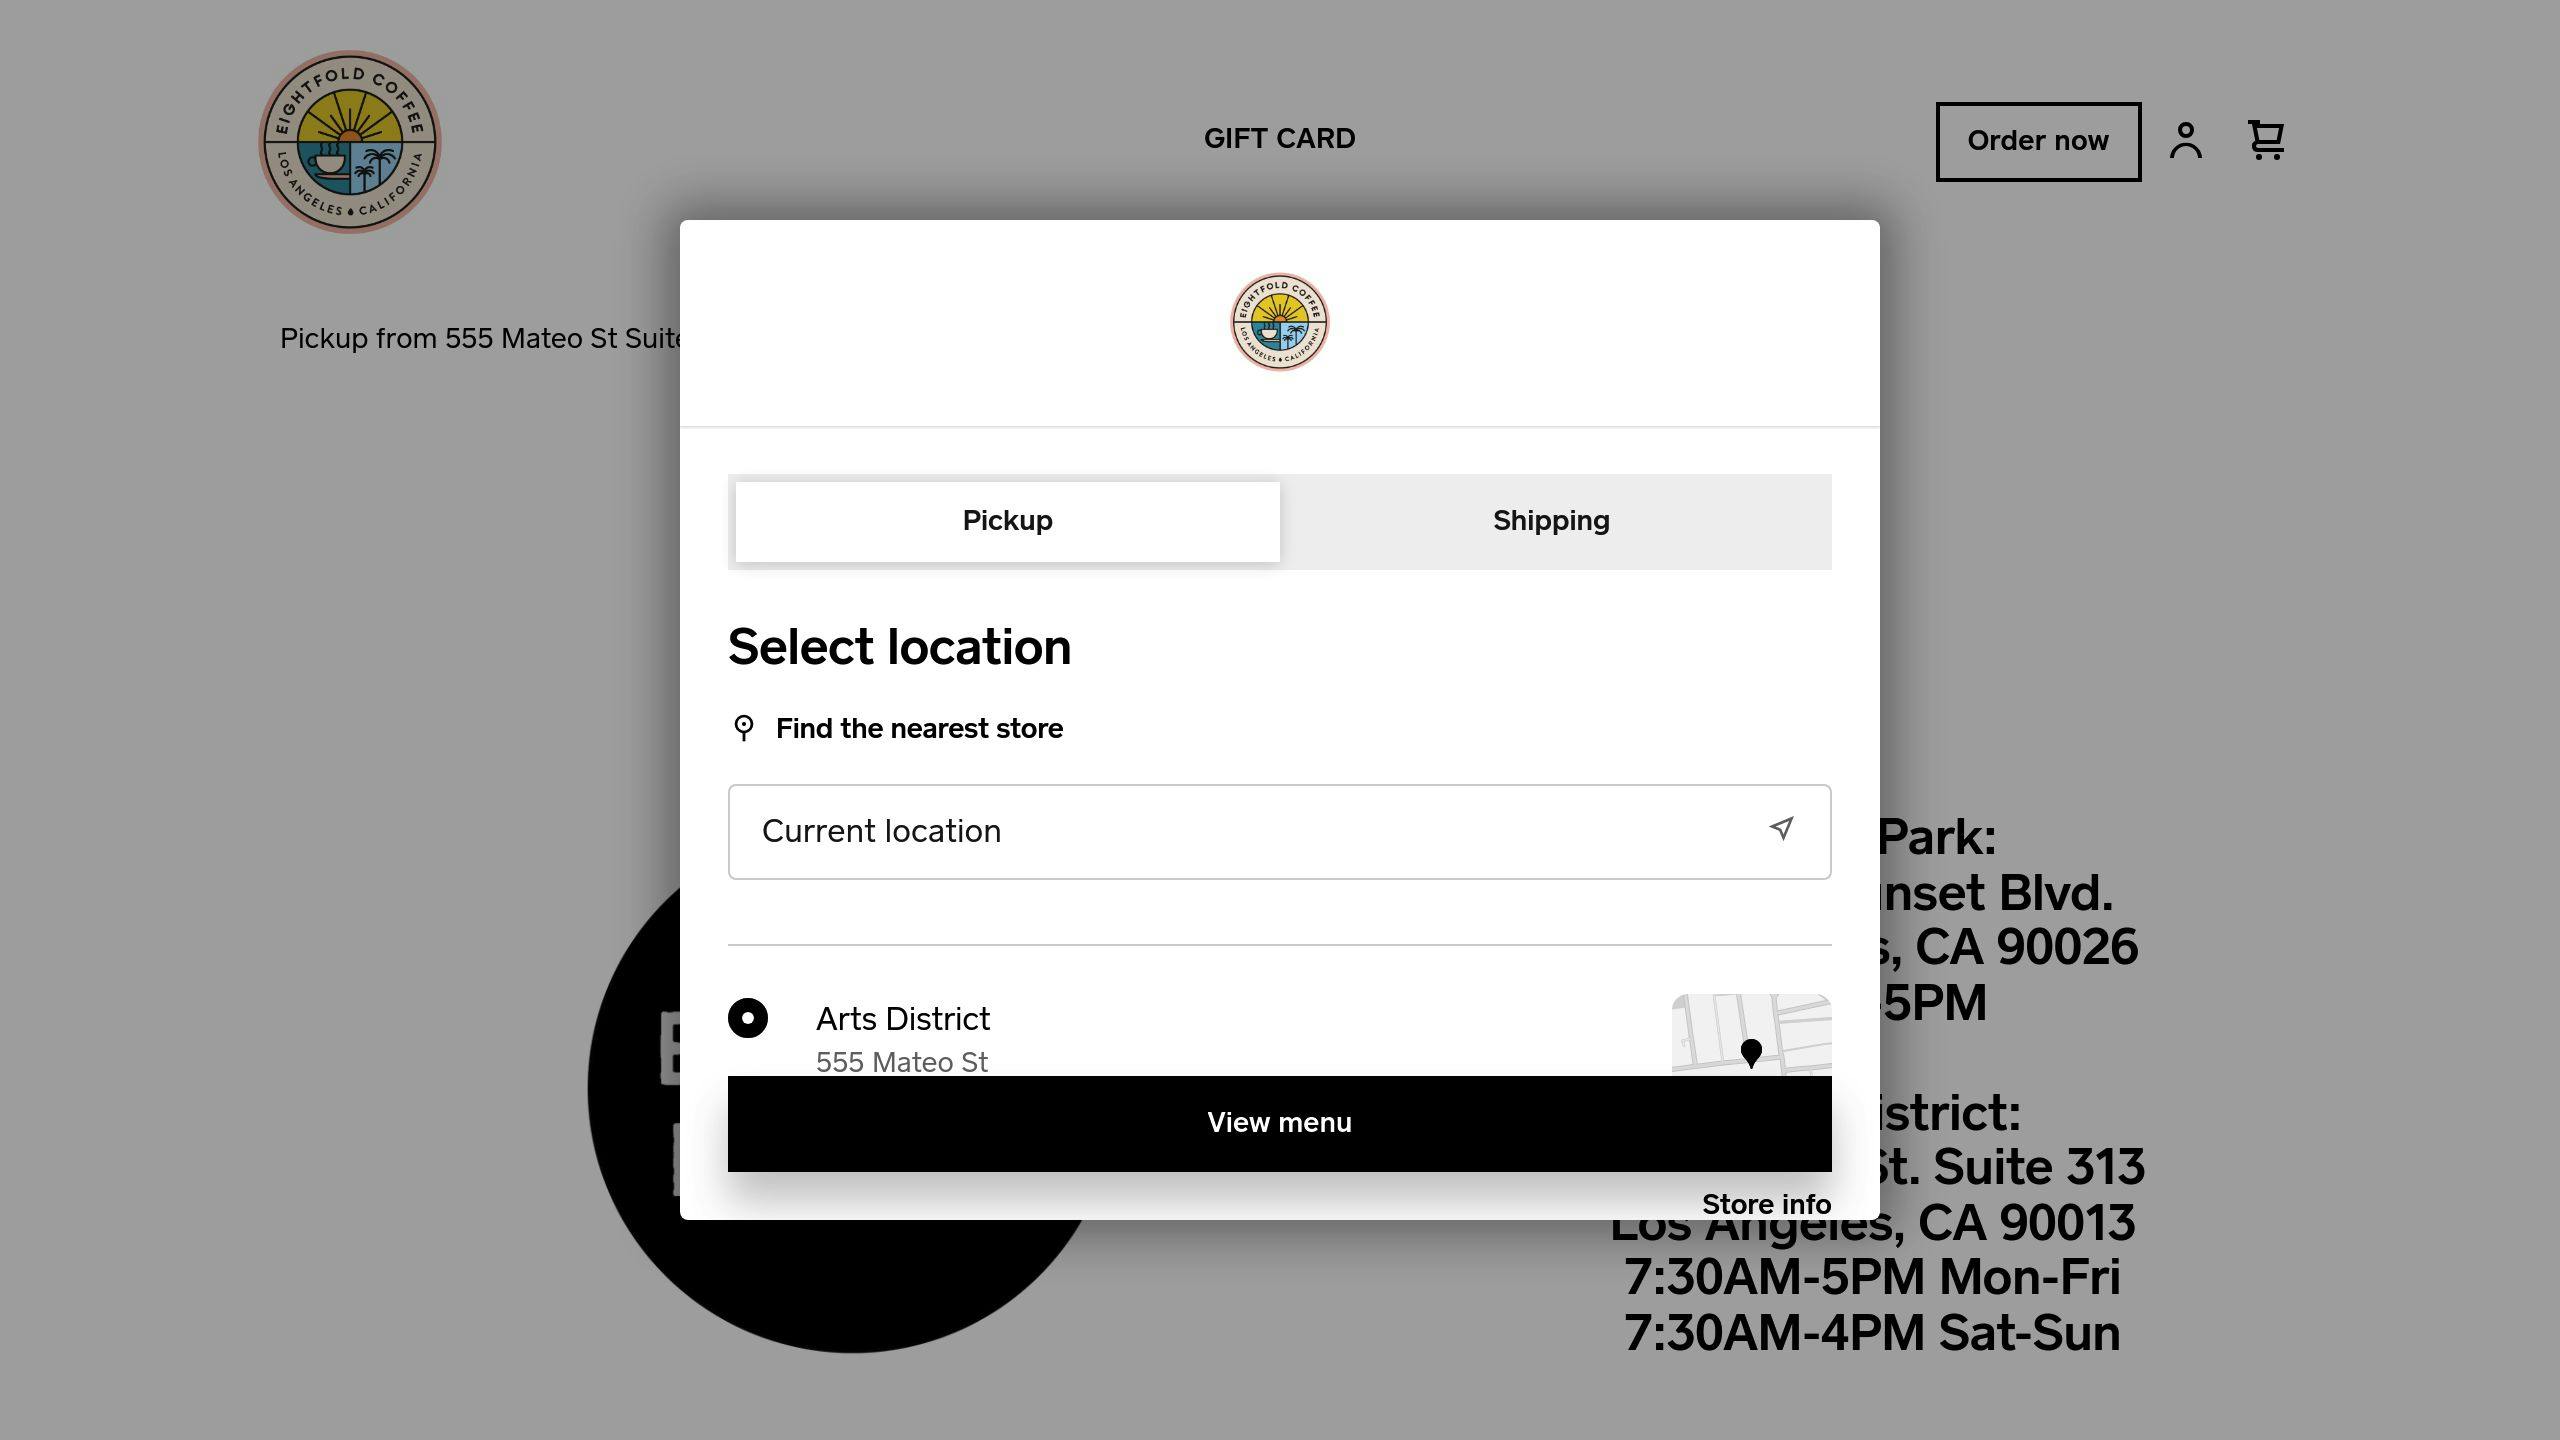Screen dimensions: 2560x1440
Task: Click the Current location input field
Action: click(x=1280, y=832)
